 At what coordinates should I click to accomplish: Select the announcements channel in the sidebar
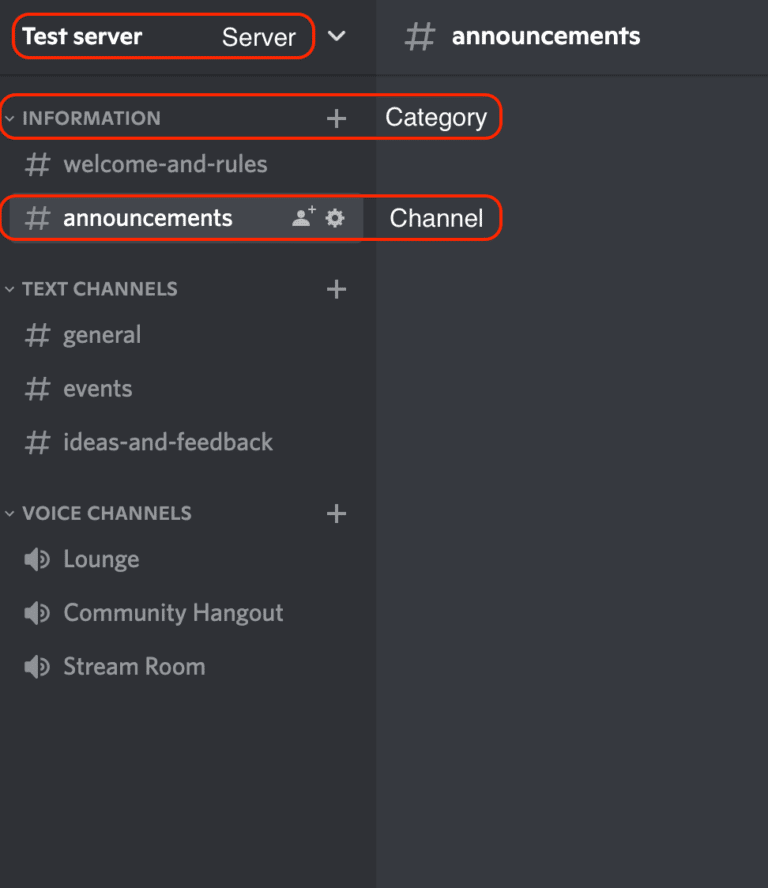(x=147, y=217)
